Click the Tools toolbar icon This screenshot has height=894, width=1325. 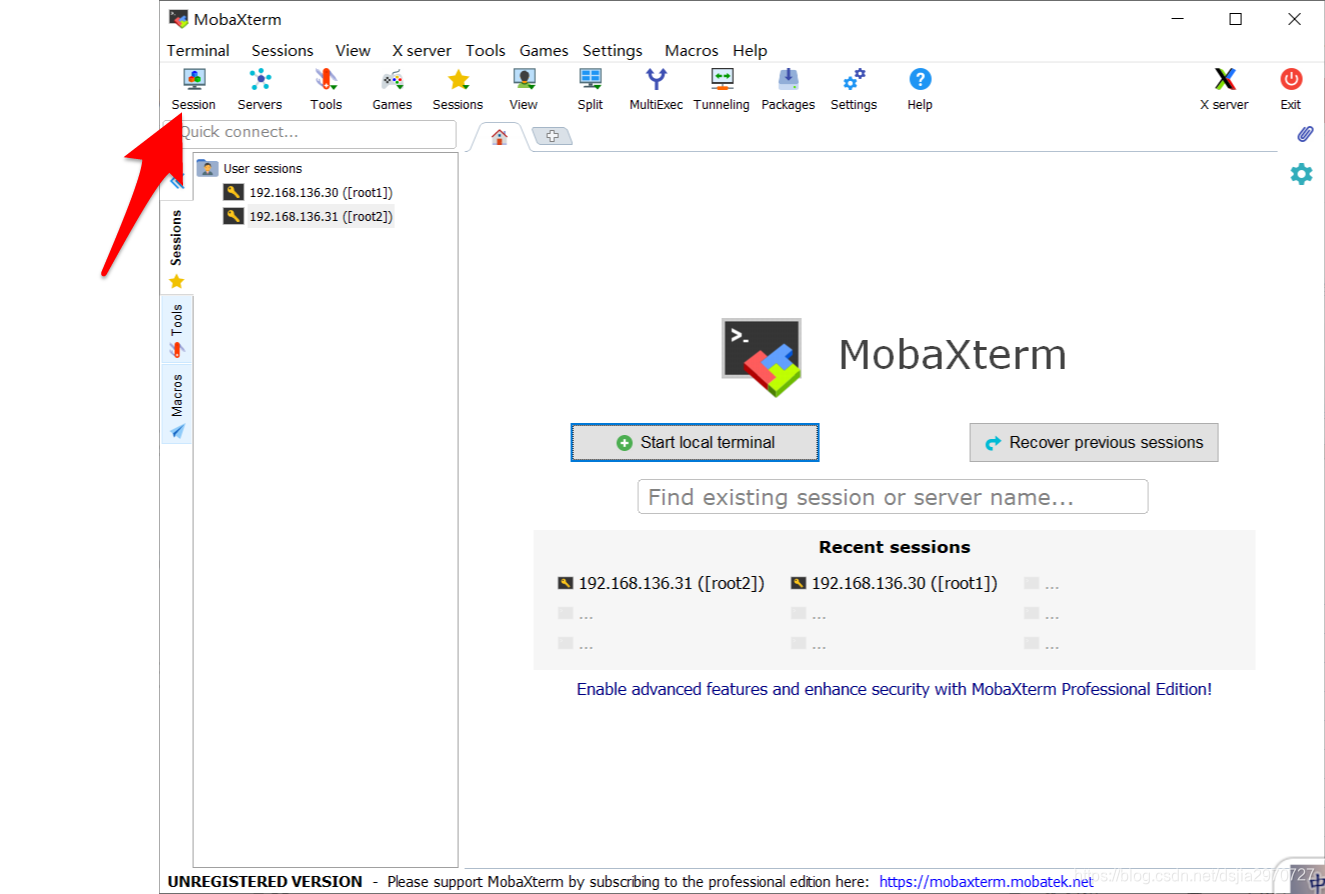tap(326, 89)
